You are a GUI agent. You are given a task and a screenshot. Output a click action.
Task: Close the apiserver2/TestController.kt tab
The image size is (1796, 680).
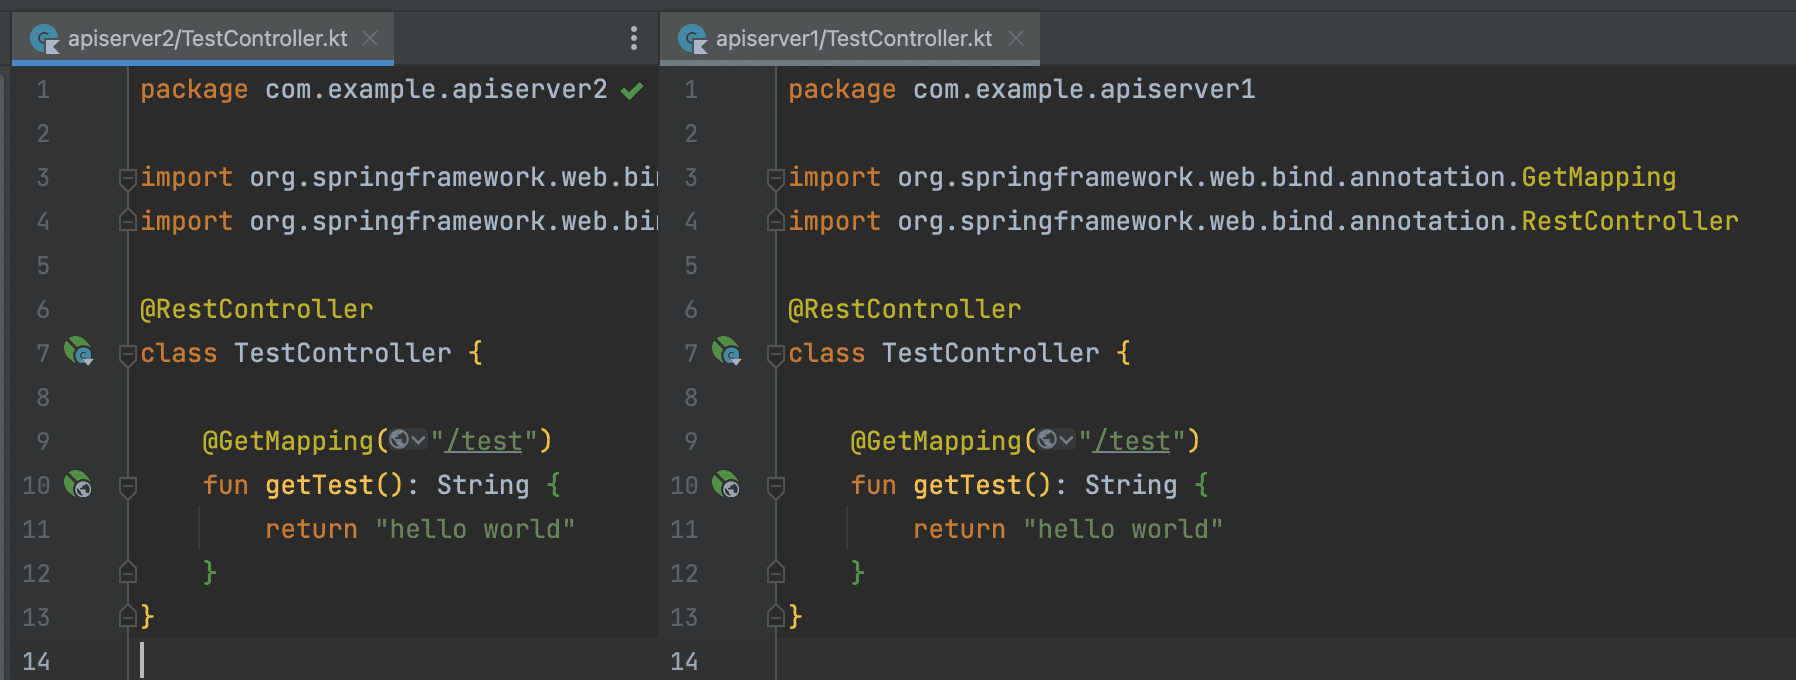370,39
